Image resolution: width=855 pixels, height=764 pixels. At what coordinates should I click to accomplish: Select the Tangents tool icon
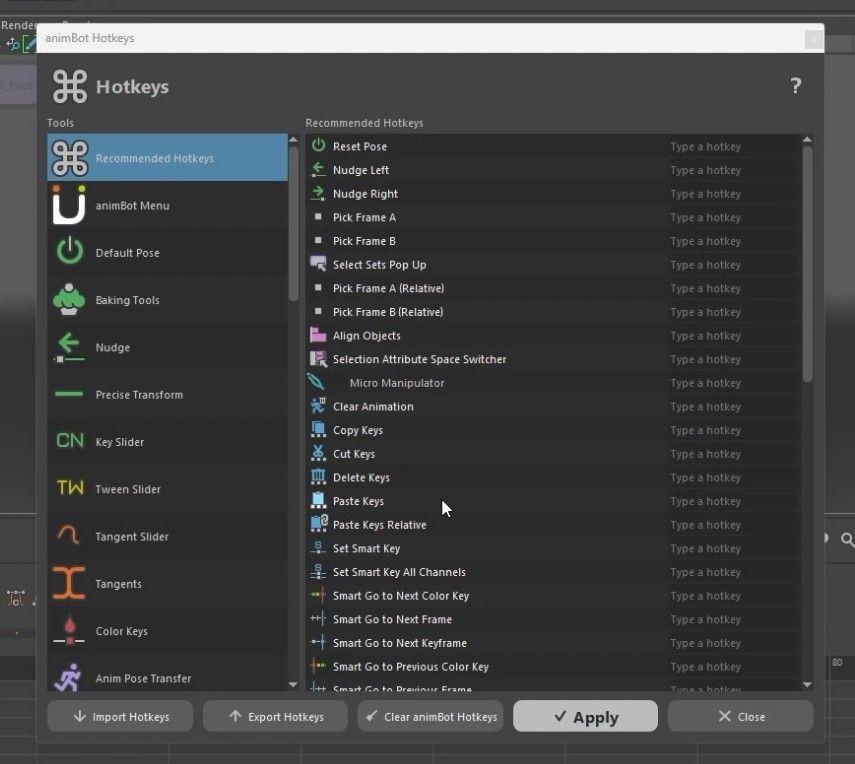point(69,583)
